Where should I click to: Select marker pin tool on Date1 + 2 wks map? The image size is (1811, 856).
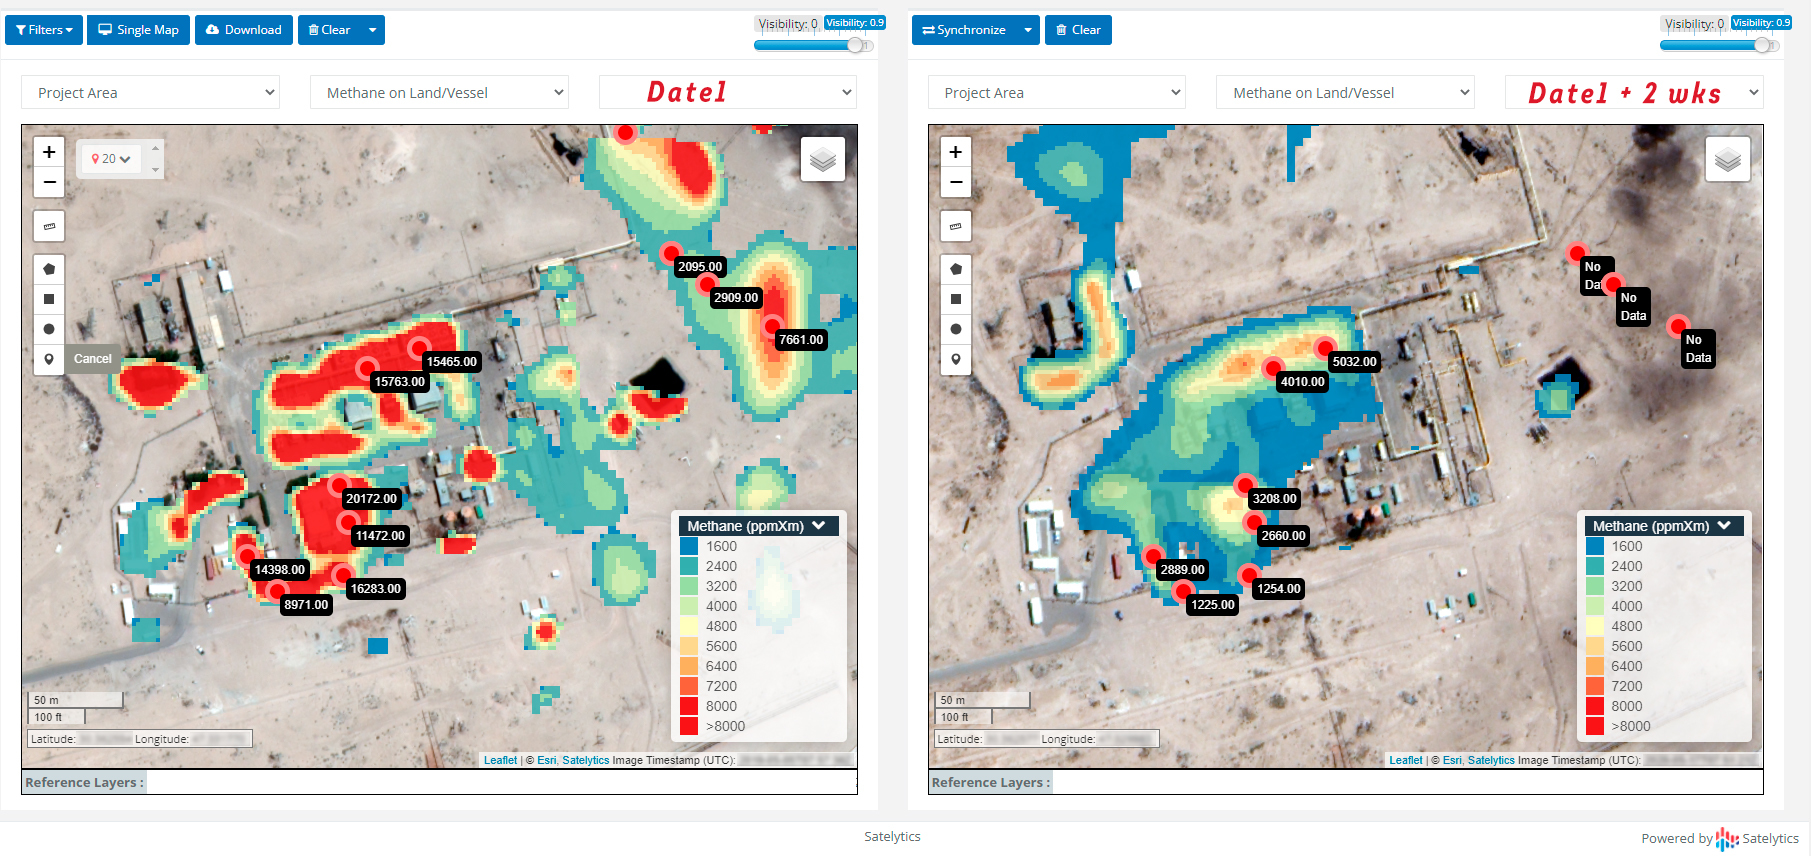tap(956, 359)
